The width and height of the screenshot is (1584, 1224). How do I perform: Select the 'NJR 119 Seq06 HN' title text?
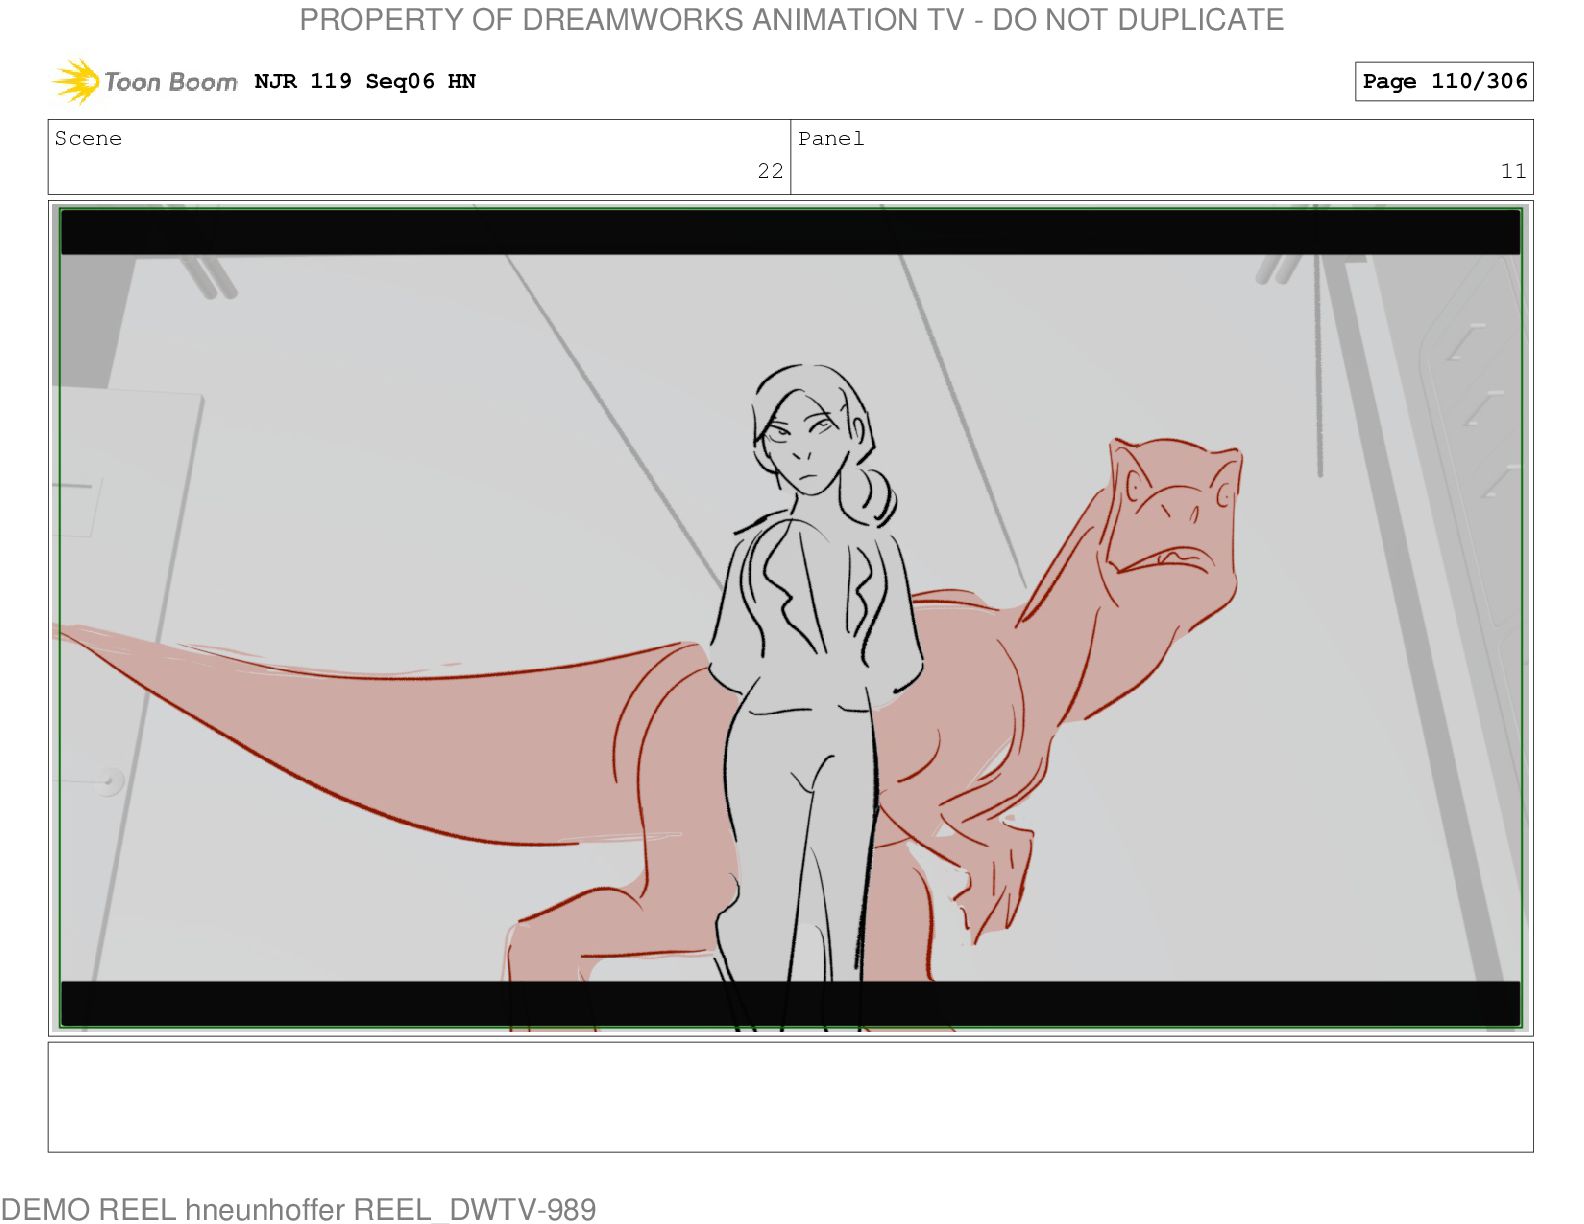(365, 81)
